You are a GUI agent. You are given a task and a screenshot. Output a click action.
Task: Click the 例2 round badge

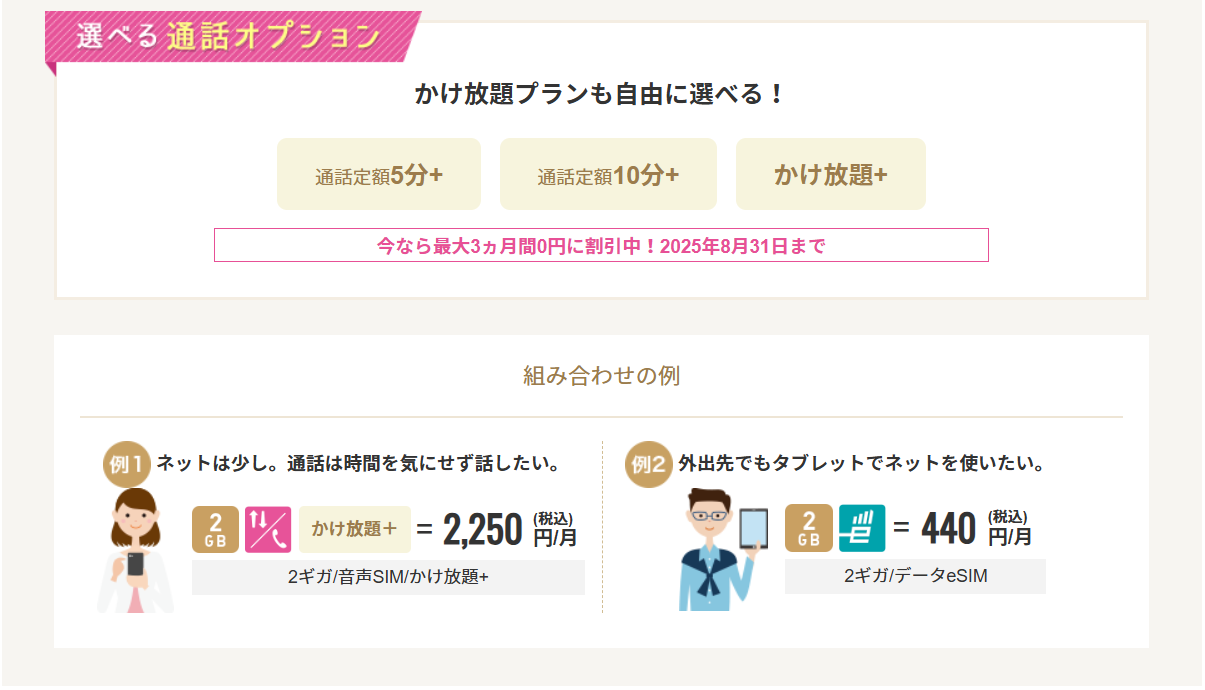[x=649, y=464]
